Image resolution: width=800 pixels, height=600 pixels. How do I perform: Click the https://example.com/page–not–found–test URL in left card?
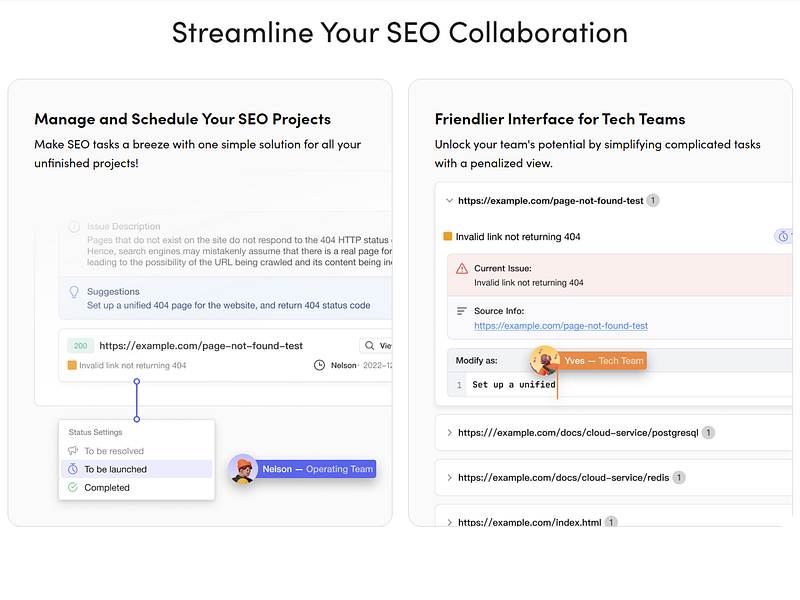pyautogui.click(x=201, y=346)
